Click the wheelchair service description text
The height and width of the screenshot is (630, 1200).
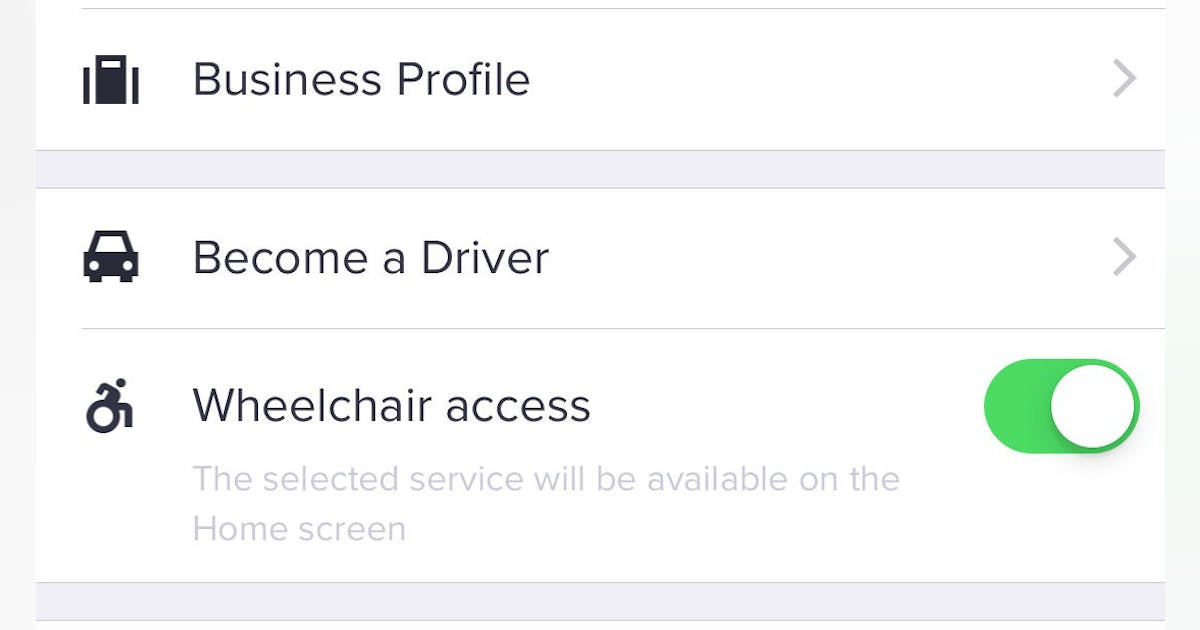click(x=545, y=502)
